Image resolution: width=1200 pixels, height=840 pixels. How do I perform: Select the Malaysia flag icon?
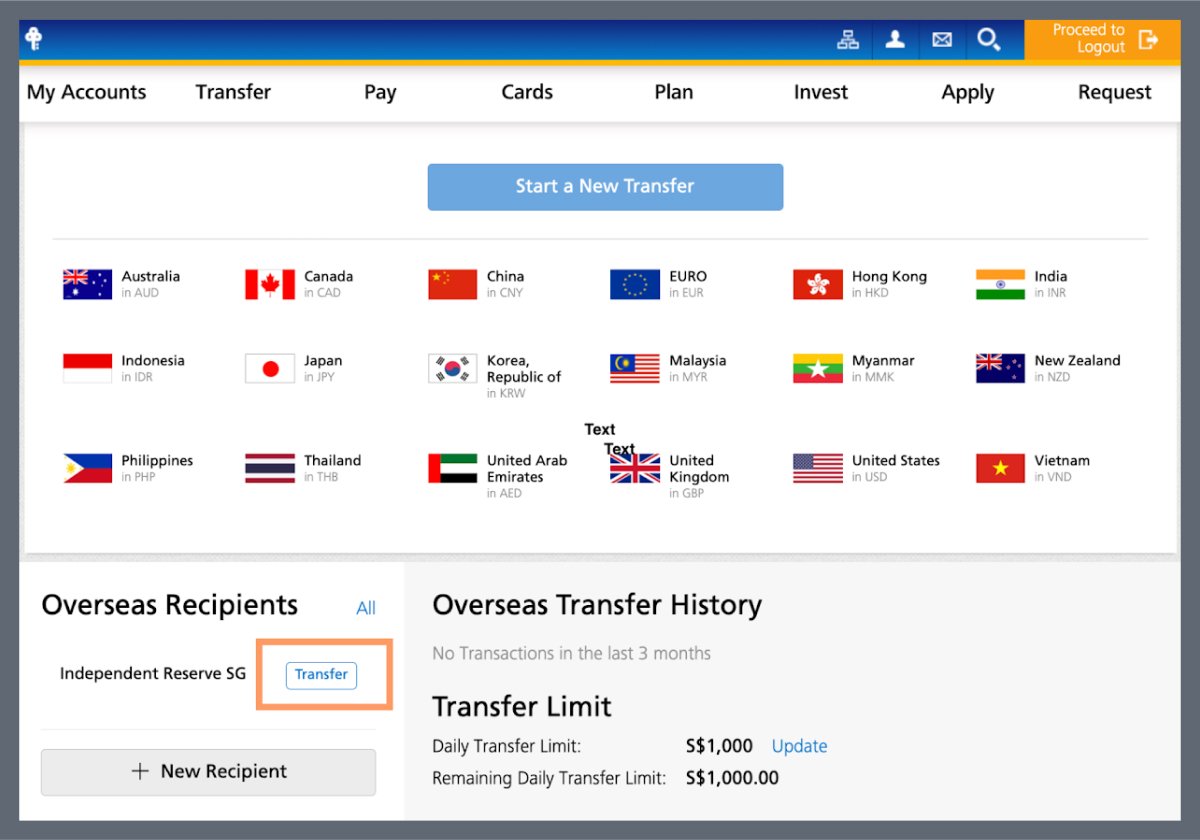coord(635,369)
